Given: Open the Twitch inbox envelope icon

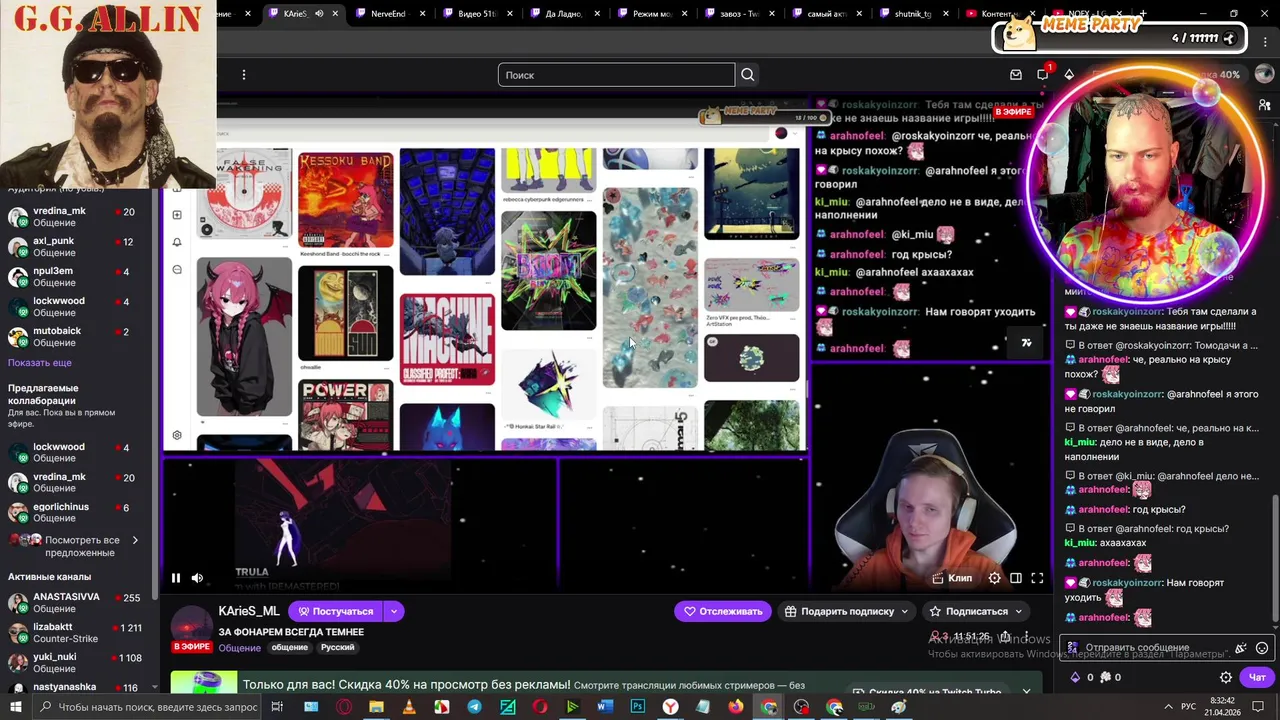Looking at the screenshot, I should pos(1016,75).
